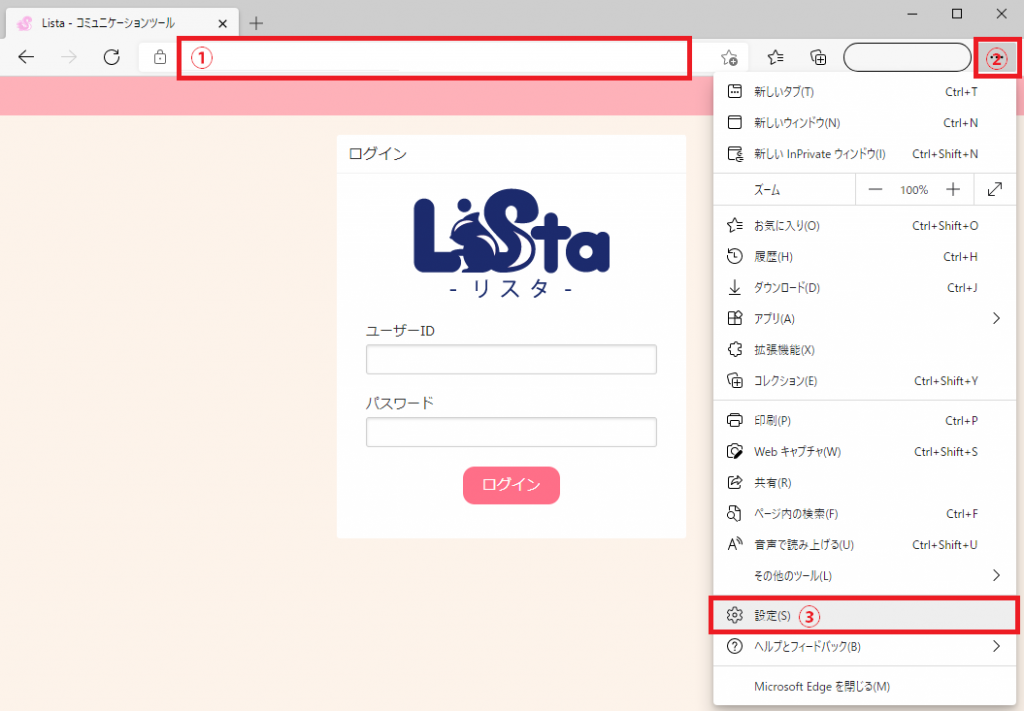Select 音声で読み上げる(U) menu item

point(864,545)
